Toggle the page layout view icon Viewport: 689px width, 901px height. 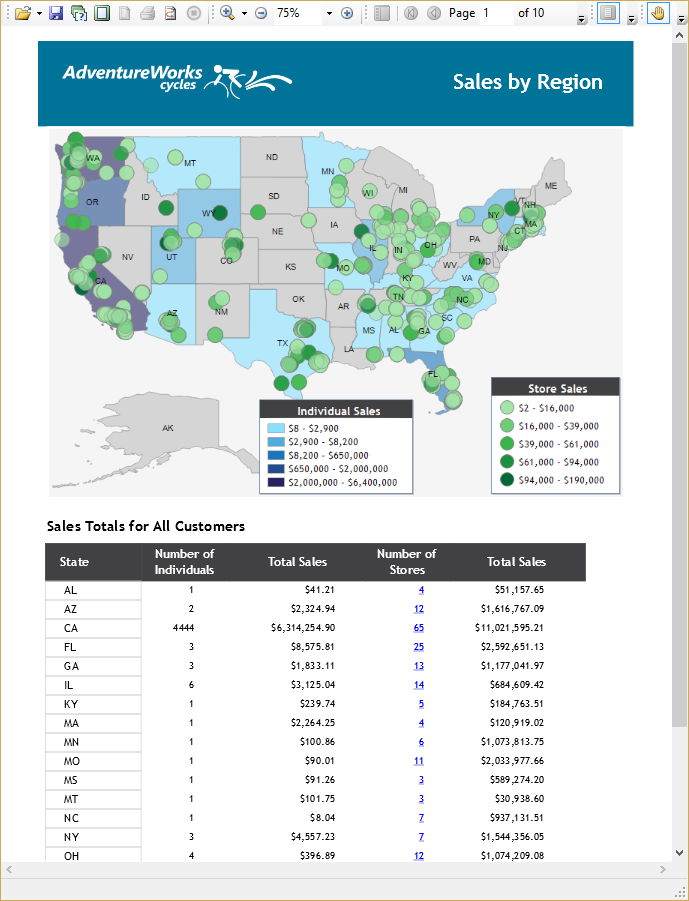tap(608, 13)
